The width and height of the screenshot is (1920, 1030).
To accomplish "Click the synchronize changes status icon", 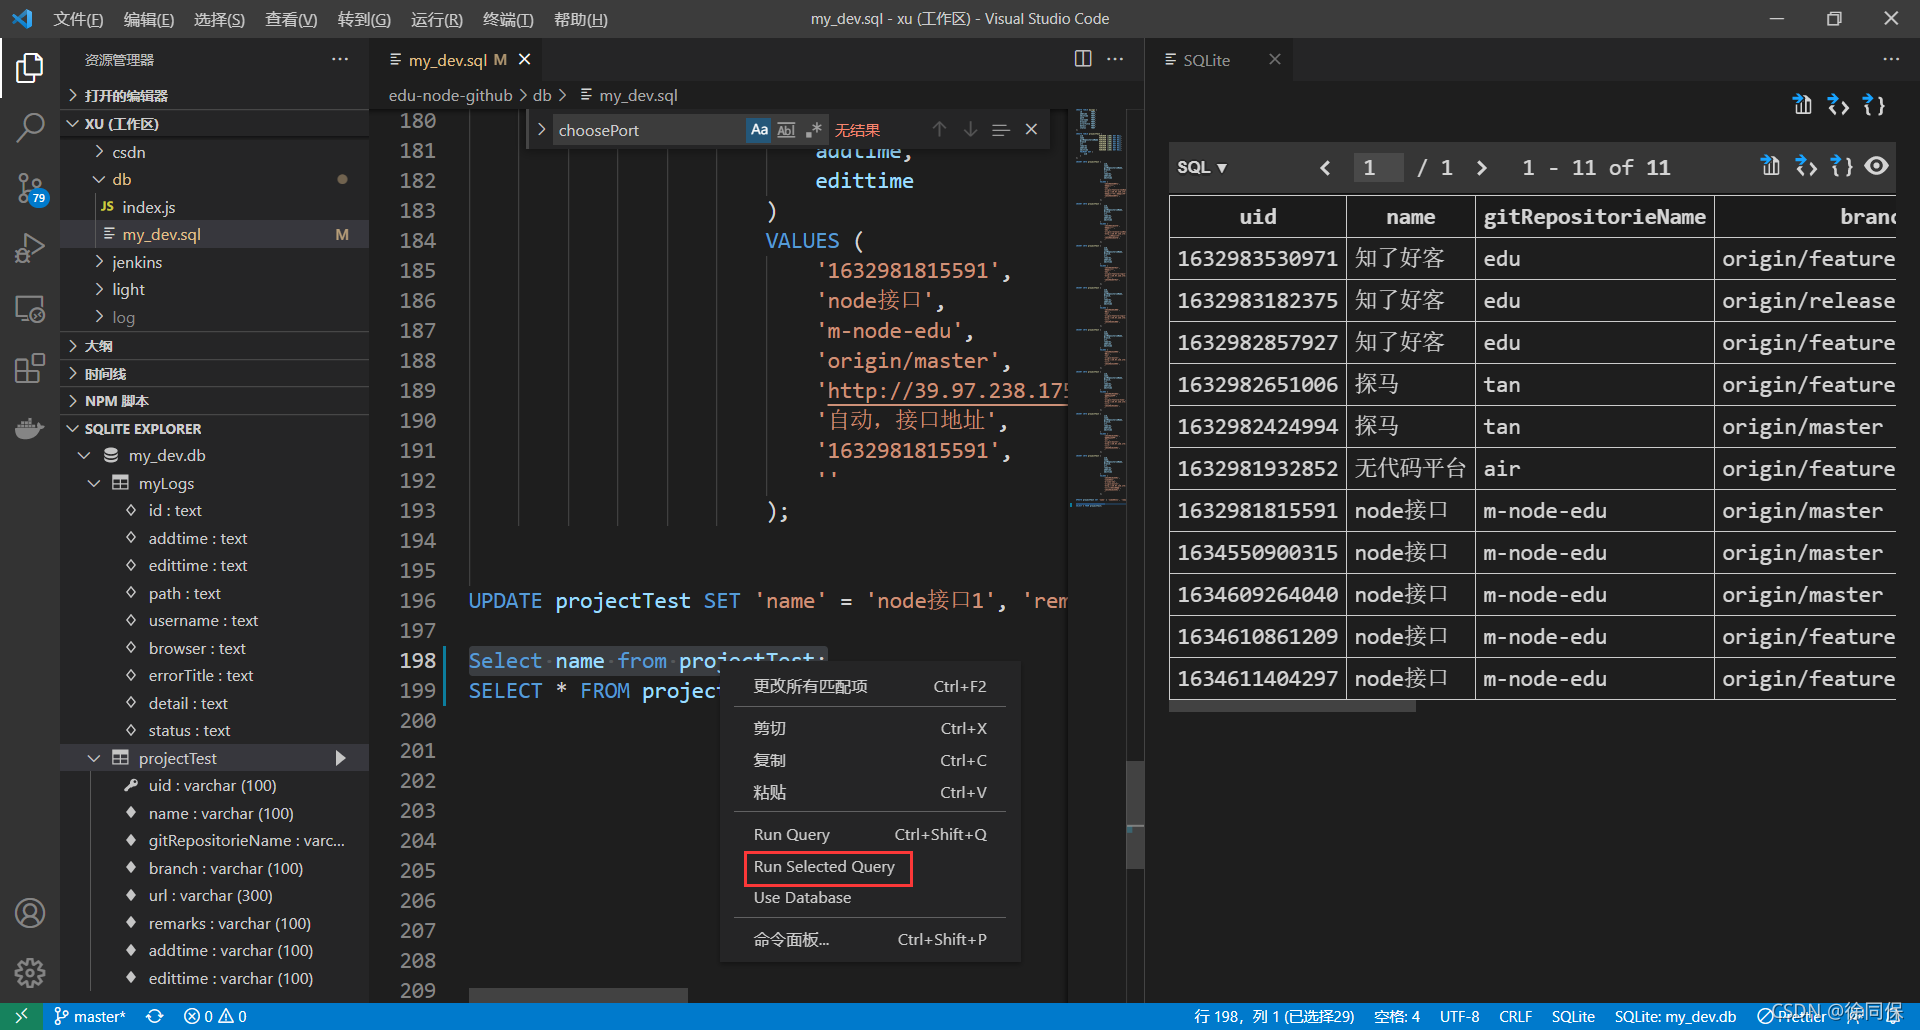I will (154, 1016).
